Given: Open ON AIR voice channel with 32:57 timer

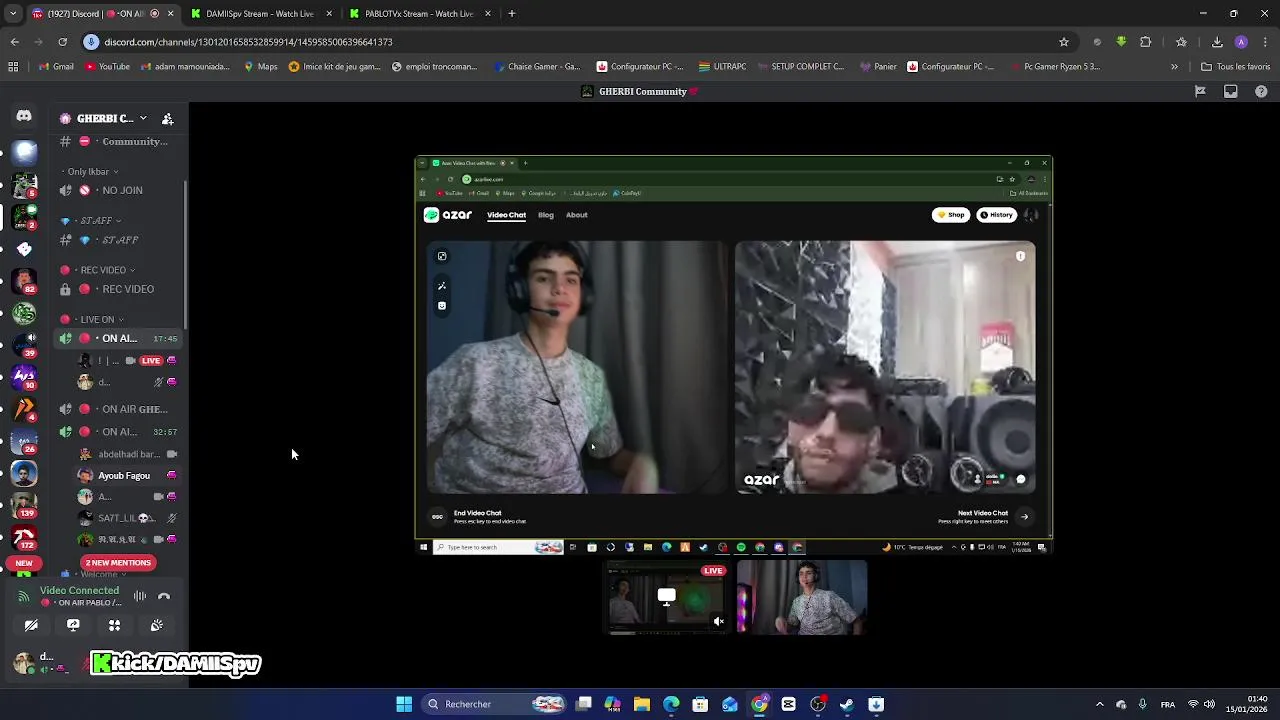Looking at the screenshot, I should [118, 432].
